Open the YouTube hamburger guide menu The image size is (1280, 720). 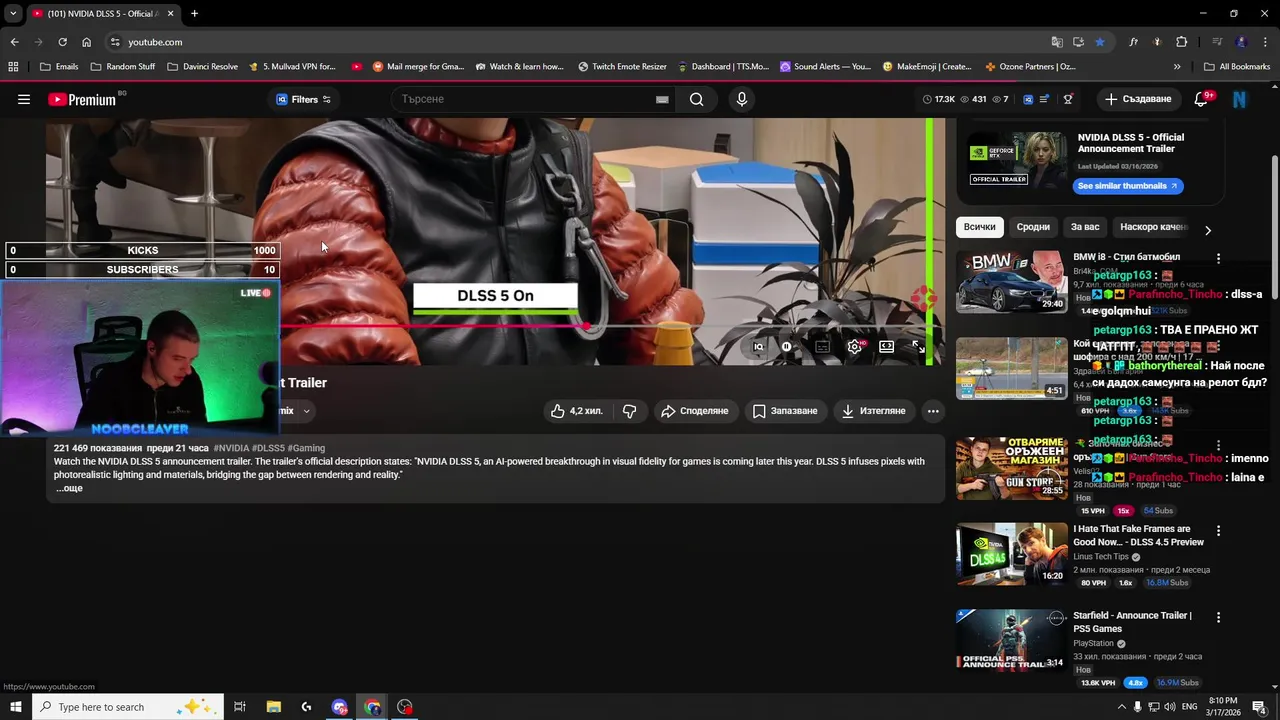[24, 99]
